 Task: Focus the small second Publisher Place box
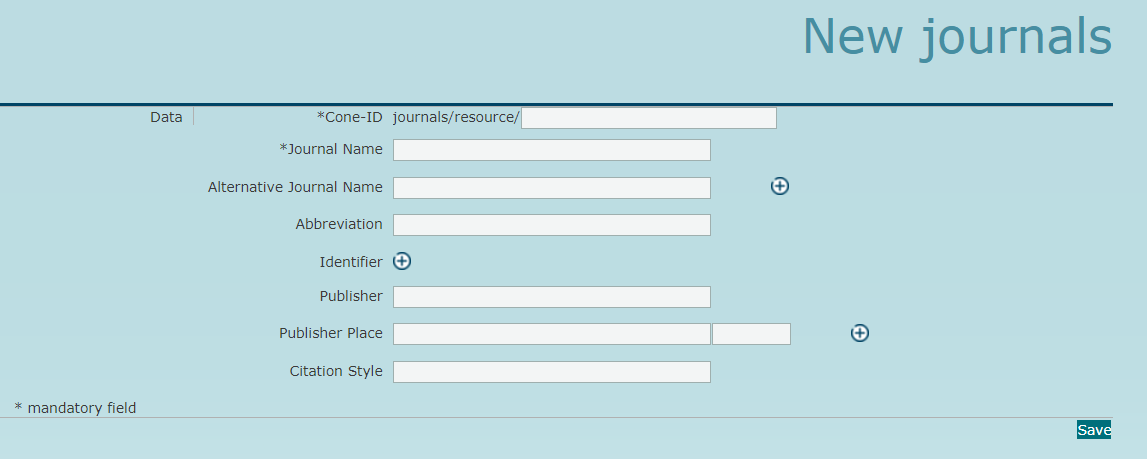(751, 334)
